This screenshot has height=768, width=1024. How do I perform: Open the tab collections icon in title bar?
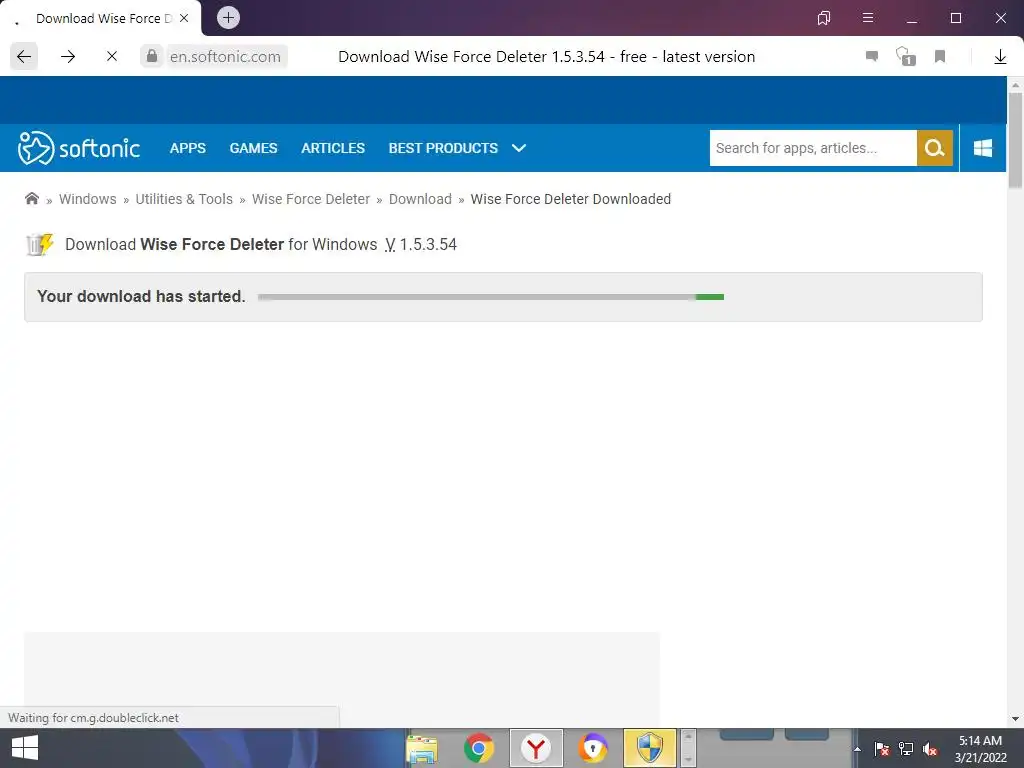pos(824,18)
